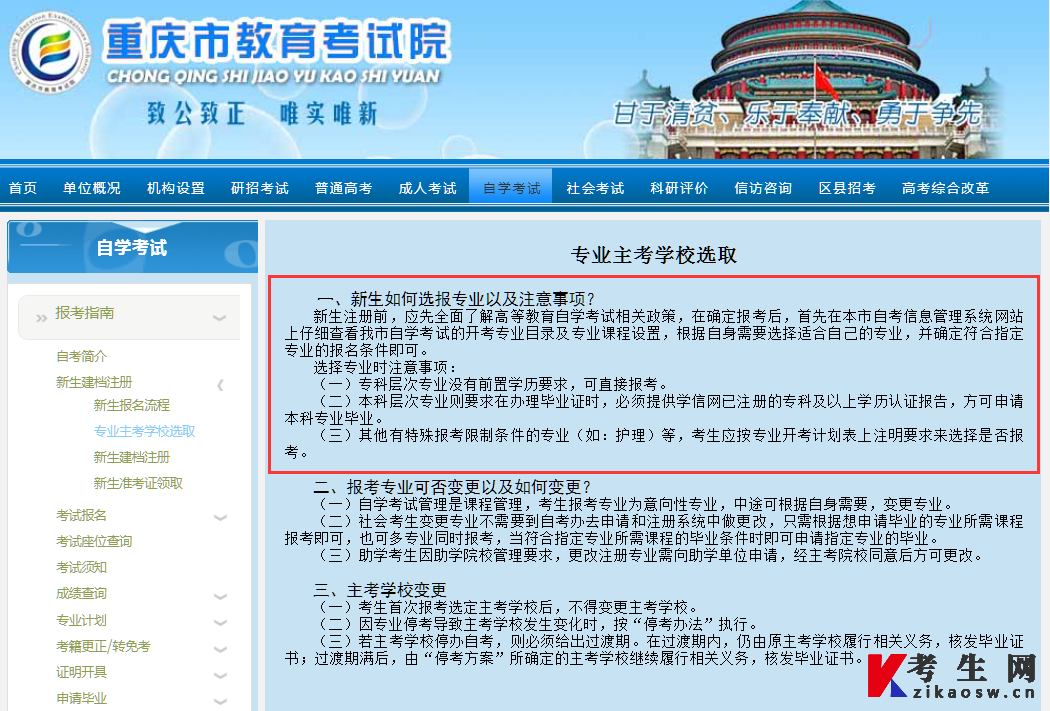Click the 重庆市教育考试院 site title
This screenshot has width=1050, height=711.
point(277,41)
